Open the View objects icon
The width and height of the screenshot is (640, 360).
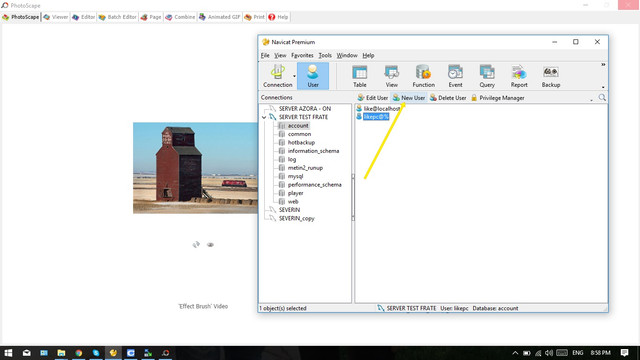click(x=391, y=76)
